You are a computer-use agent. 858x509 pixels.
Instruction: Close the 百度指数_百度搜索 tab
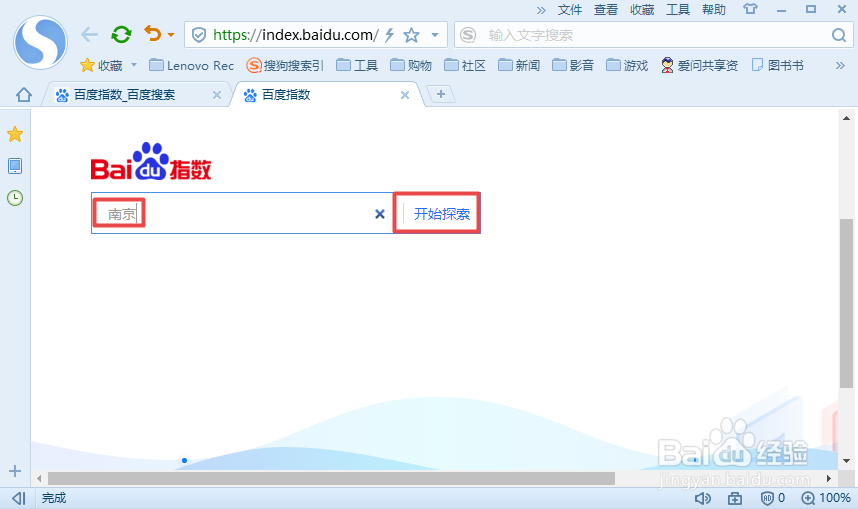tap(217, 95)
